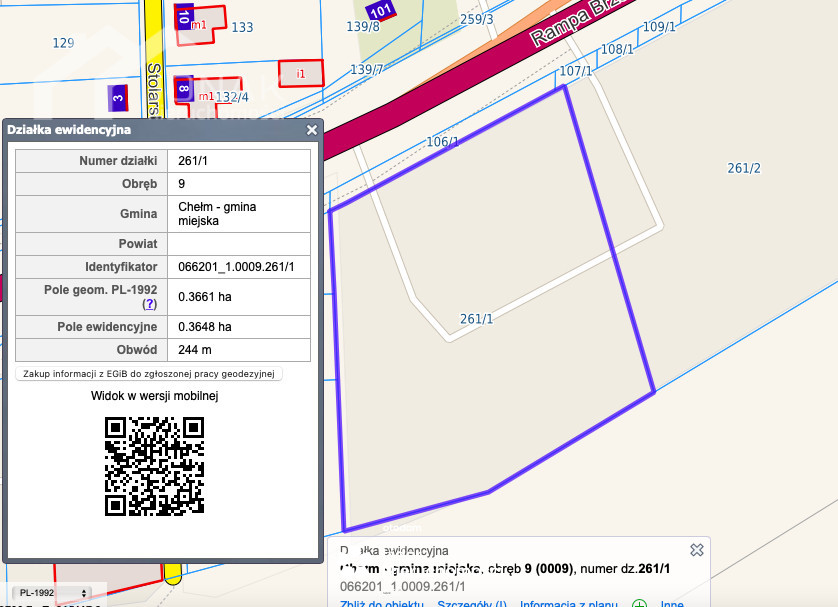Click the mobile version QR code
The image size is (838, 607).
155,466
